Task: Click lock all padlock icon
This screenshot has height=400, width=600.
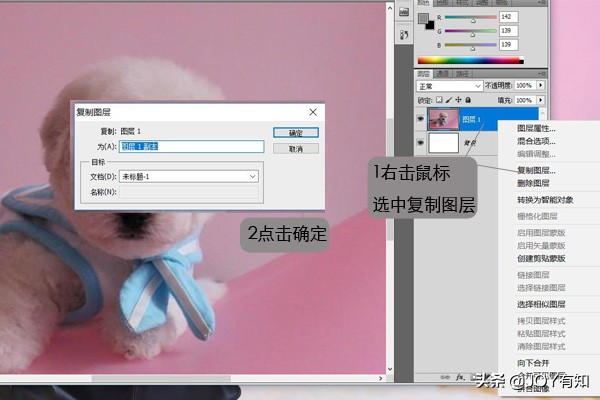Action: [468, 100]
